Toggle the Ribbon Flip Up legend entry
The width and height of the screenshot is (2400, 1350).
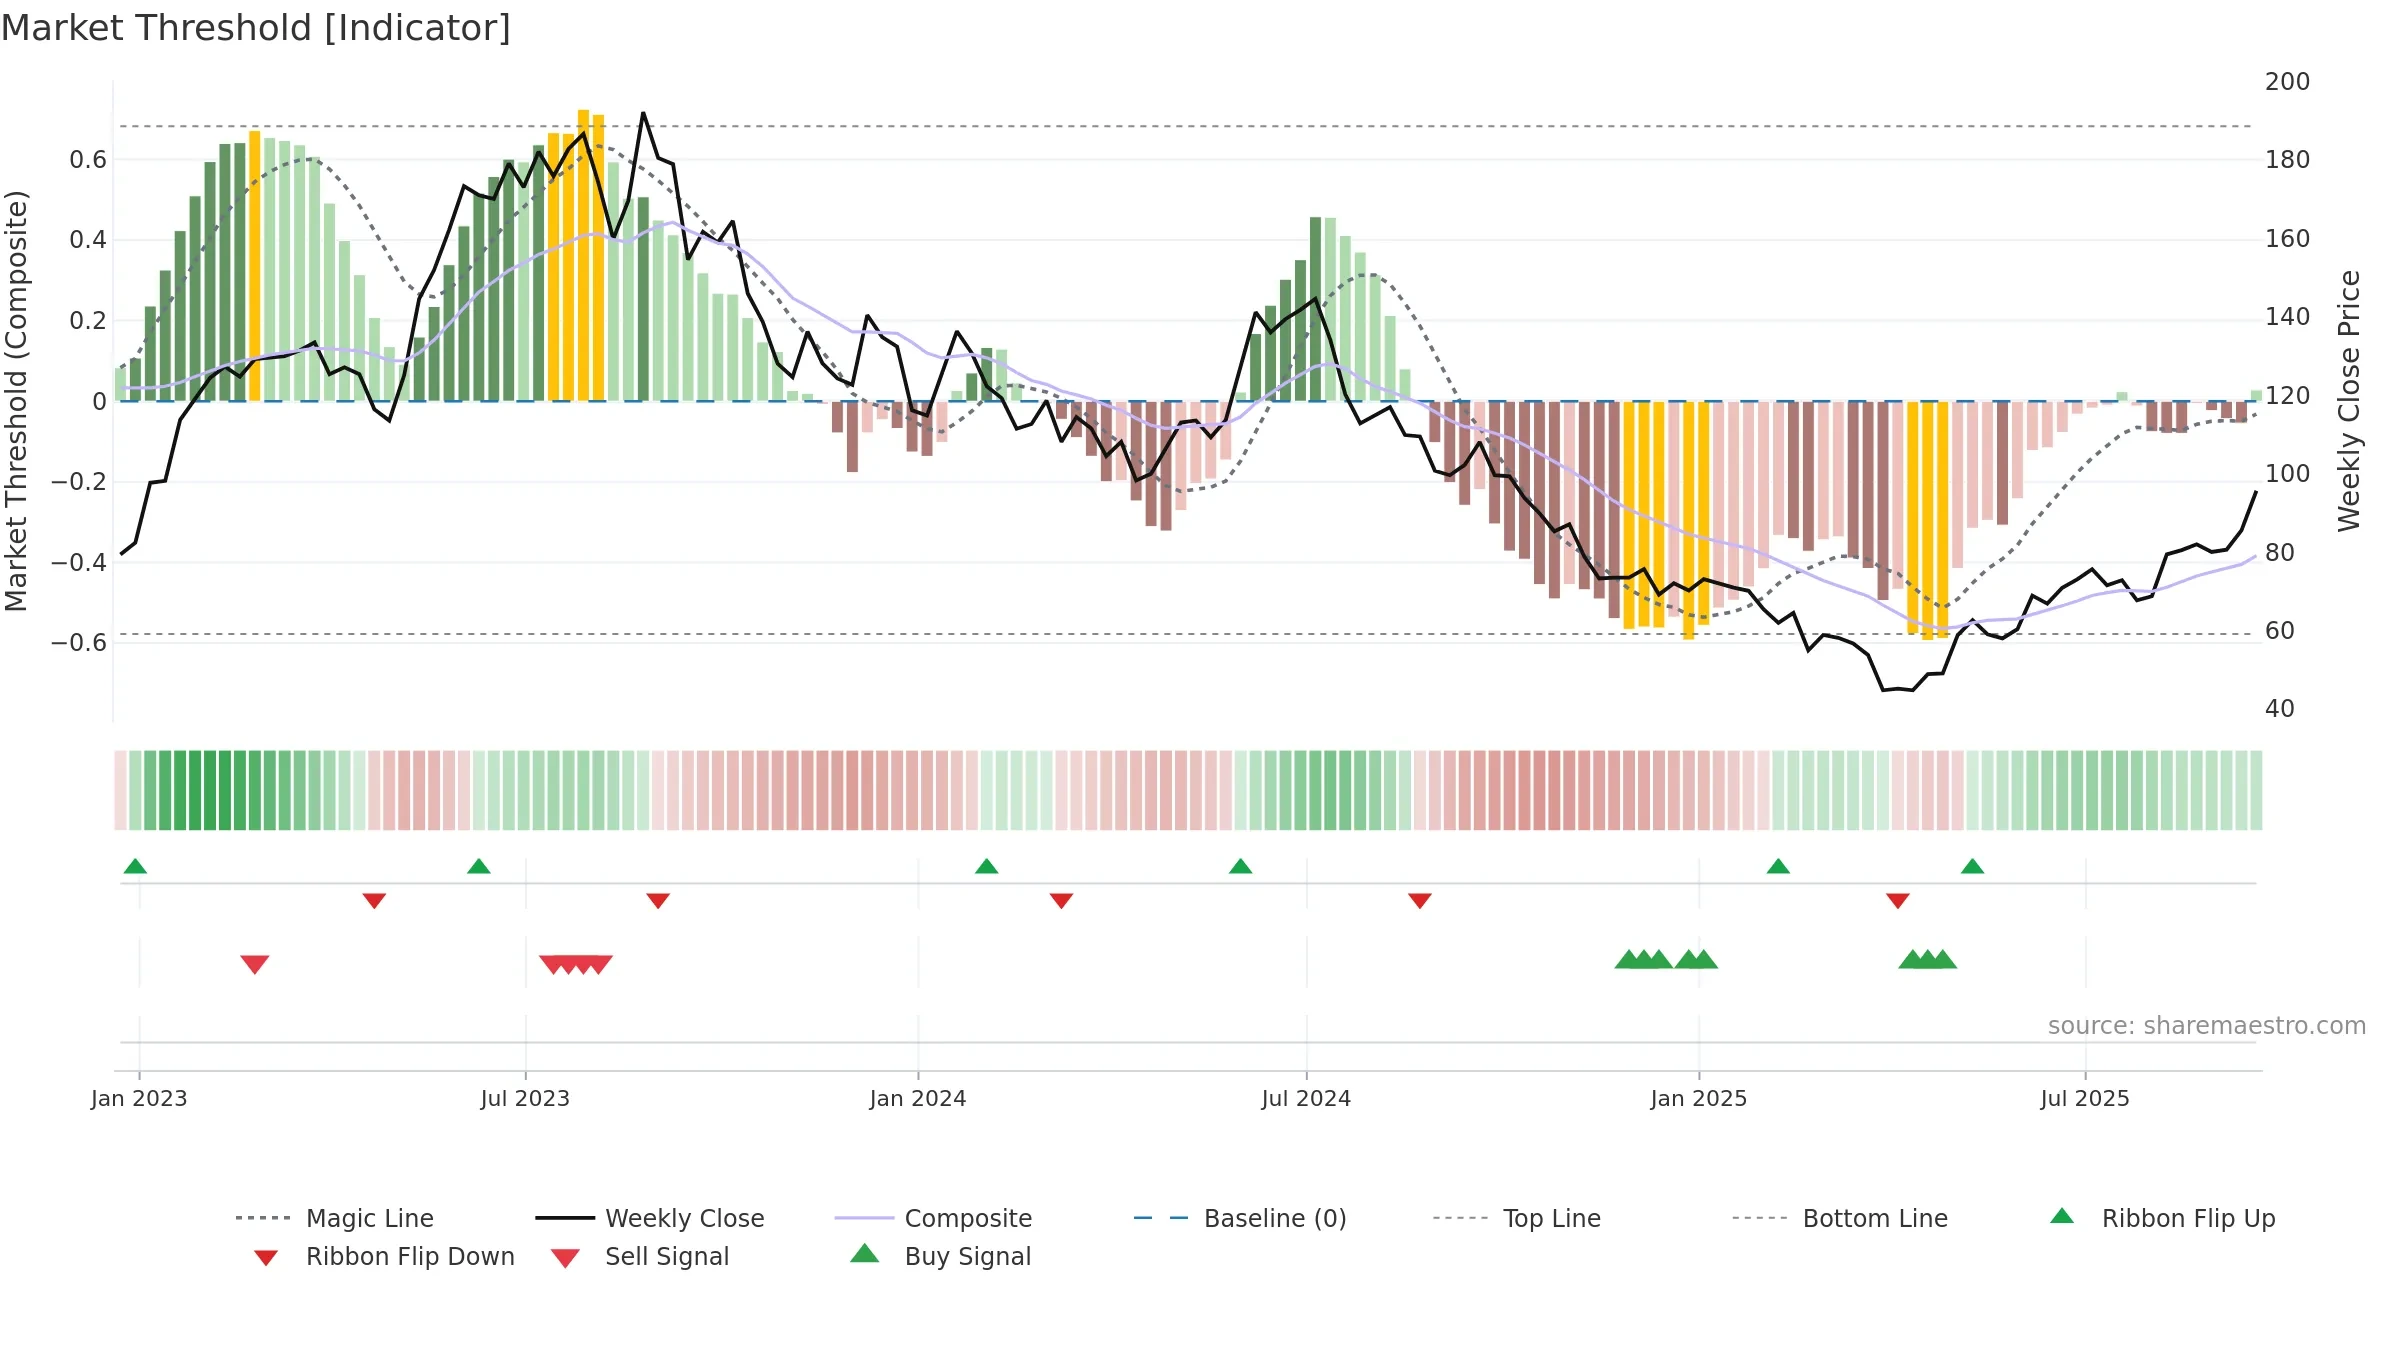2162,1218
